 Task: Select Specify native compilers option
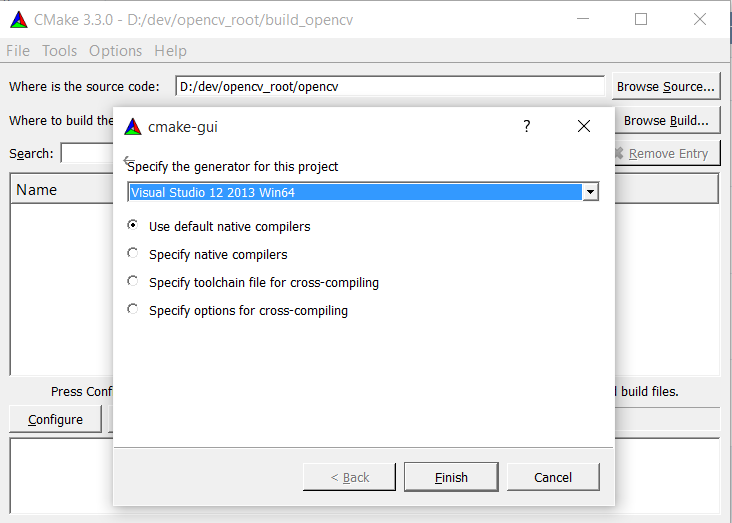[133, 254]
